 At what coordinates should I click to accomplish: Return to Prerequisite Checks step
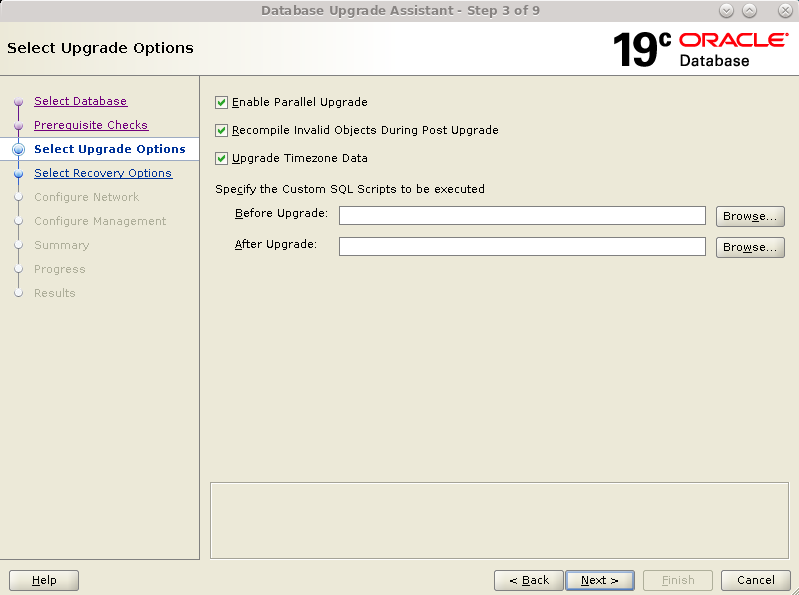point(91,125)
